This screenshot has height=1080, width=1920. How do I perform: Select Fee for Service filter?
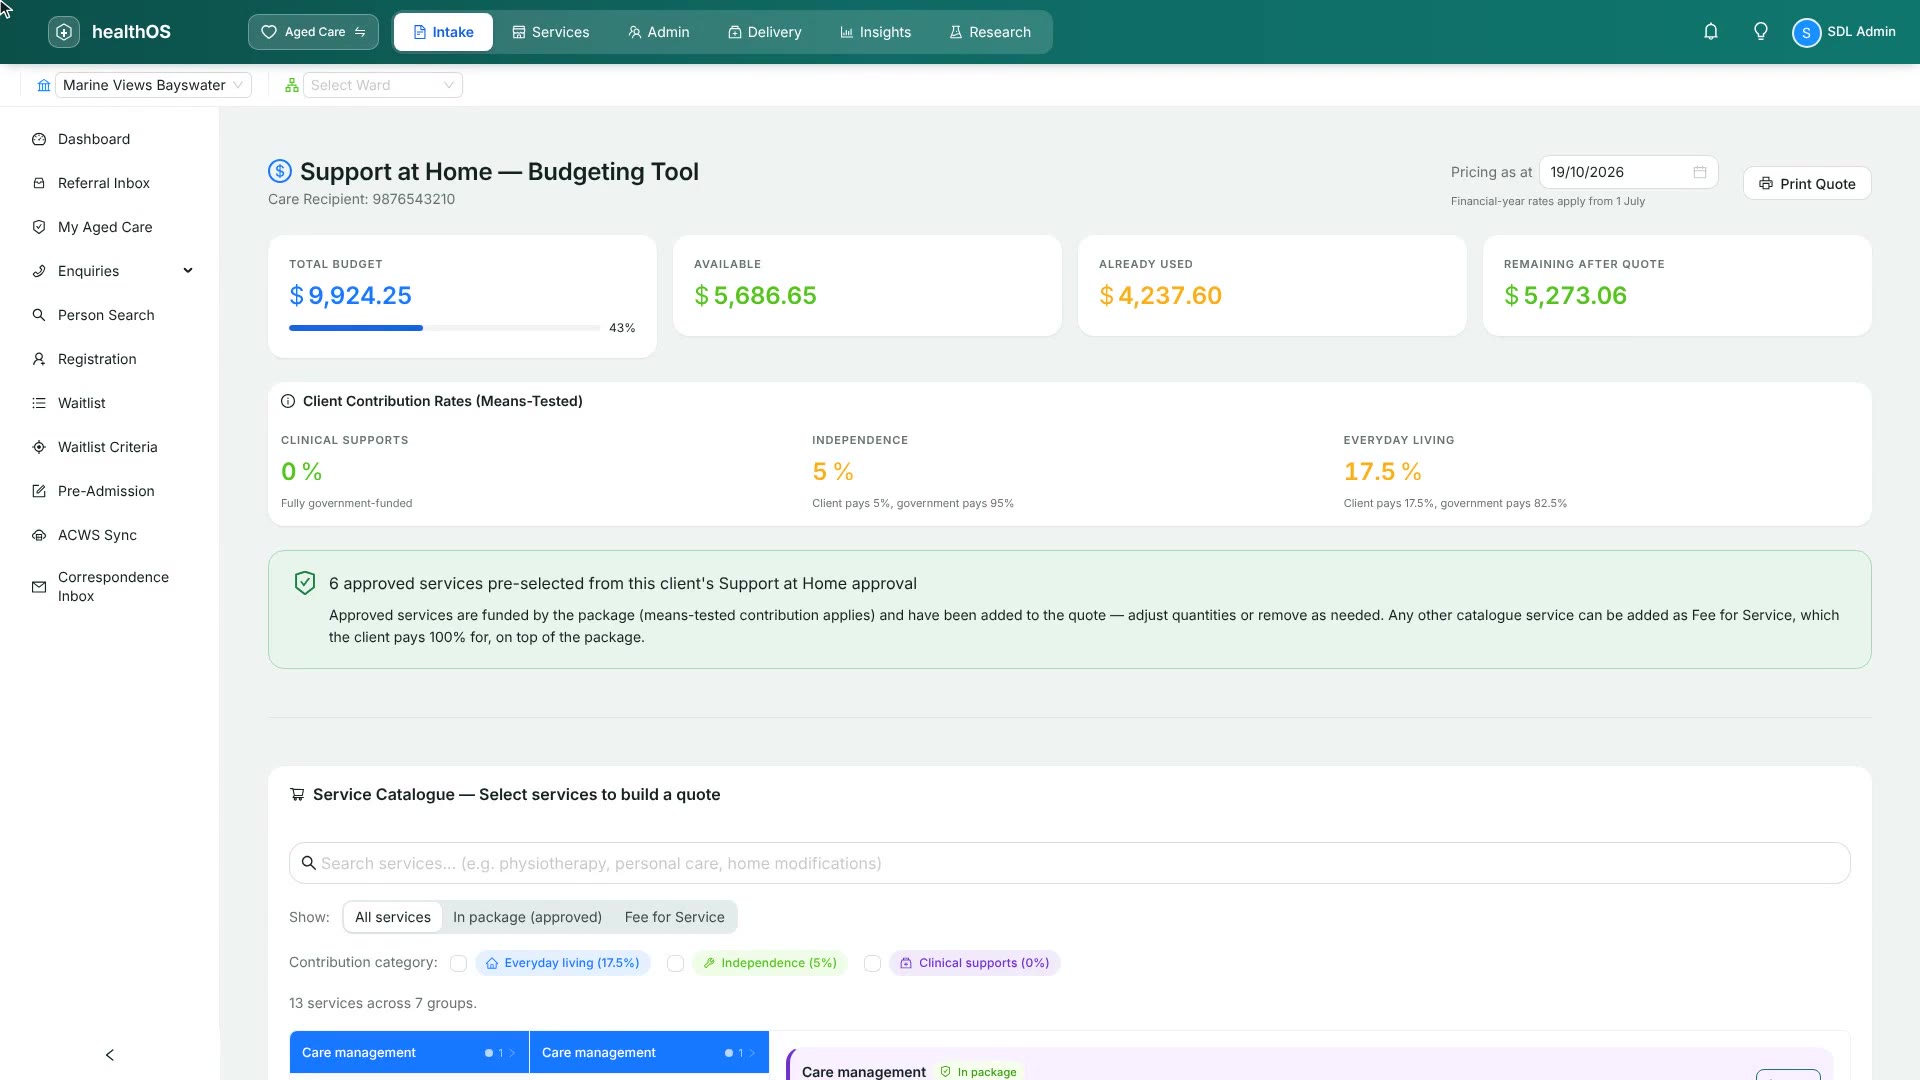click(675, 917)
